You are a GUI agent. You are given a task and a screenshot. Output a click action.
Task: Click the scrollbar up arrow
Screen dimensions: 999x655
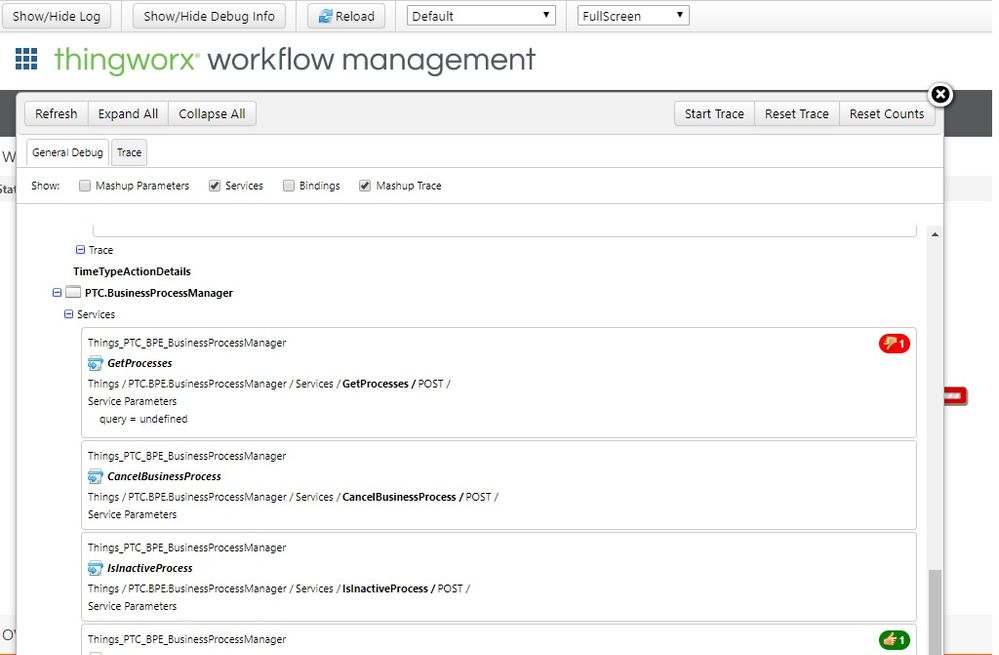coord(935,235)
